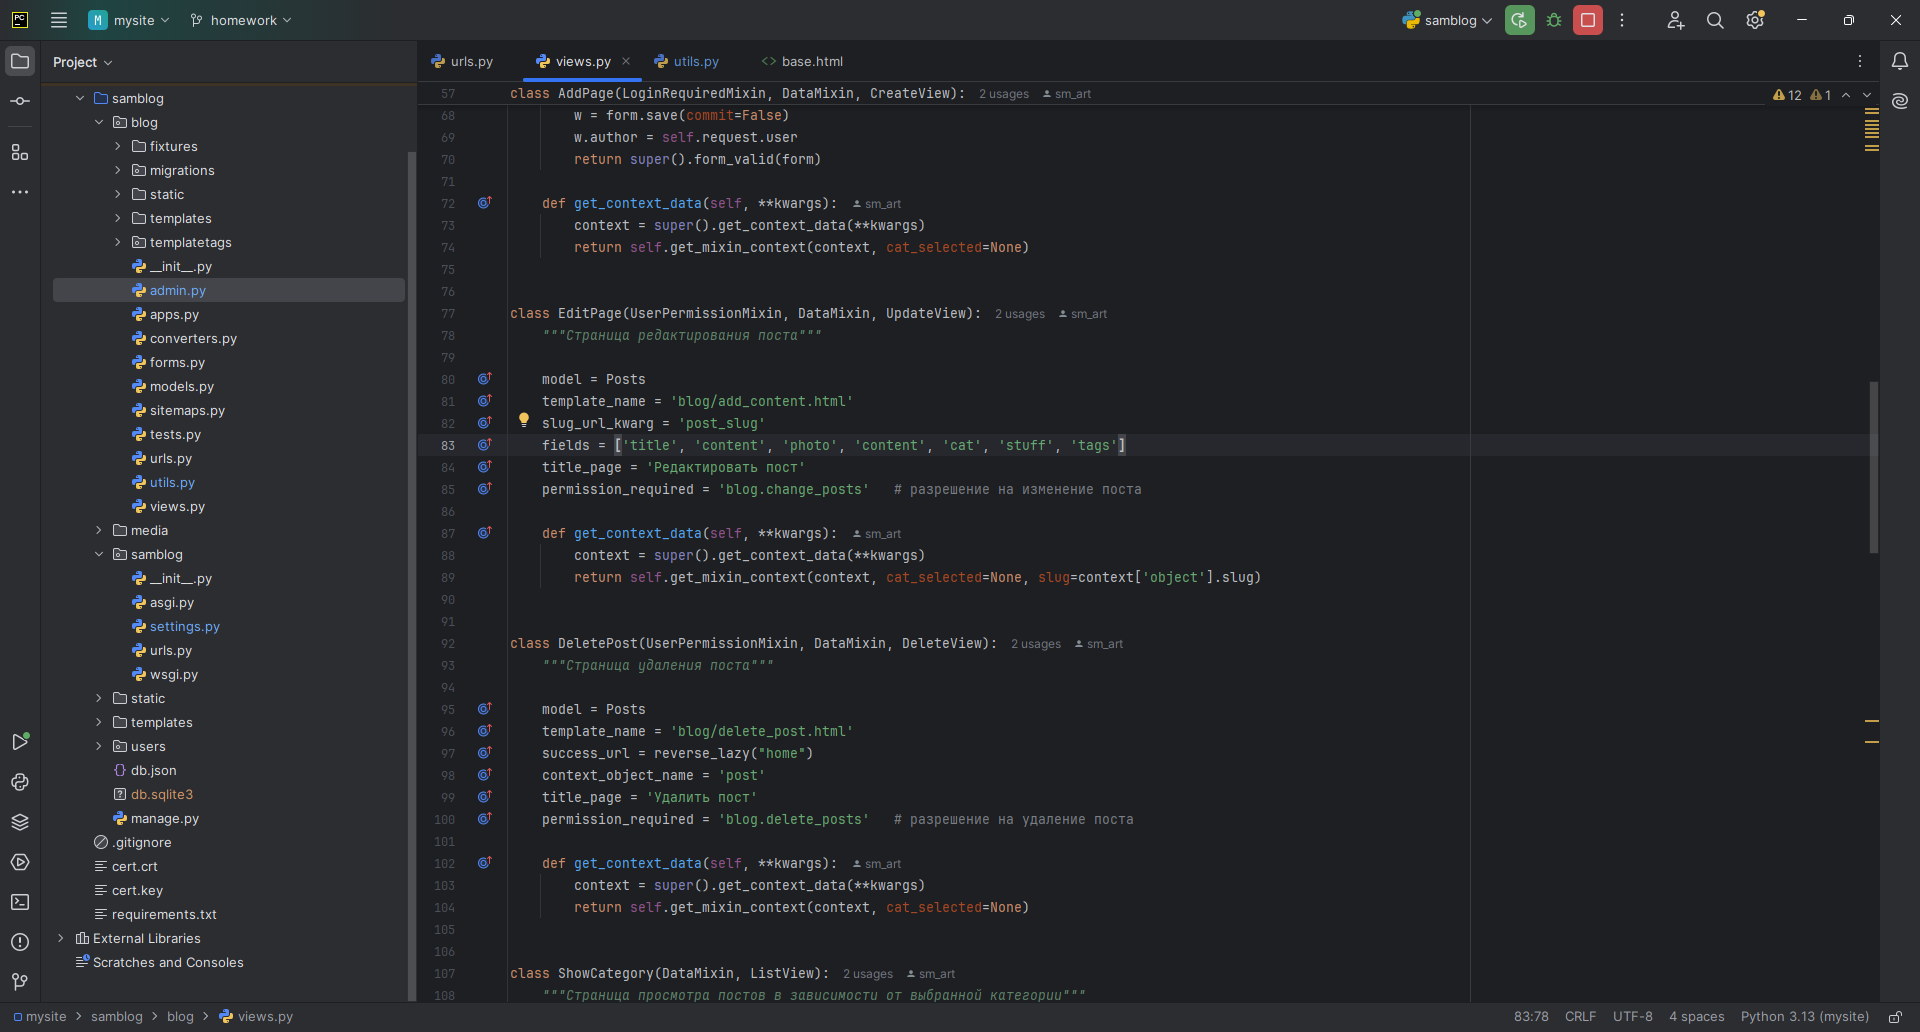The height and width of the screenshot is (1032, 1920).
Task: Stop the running samblog process
Action: 1588,20
